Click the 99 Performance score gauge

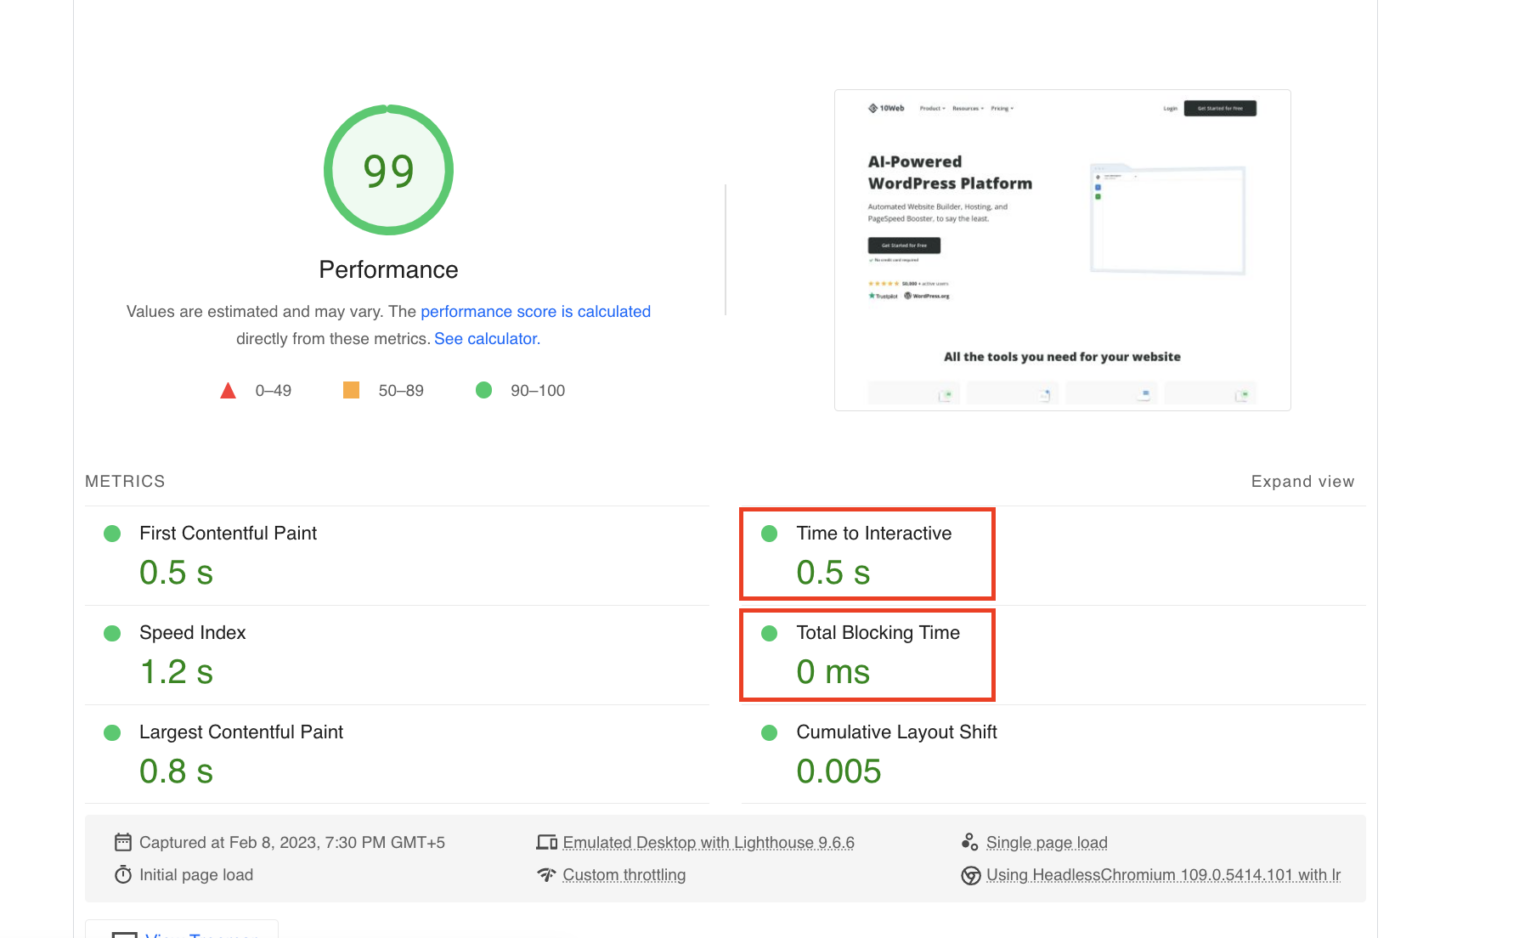click(x=388, y=170)
